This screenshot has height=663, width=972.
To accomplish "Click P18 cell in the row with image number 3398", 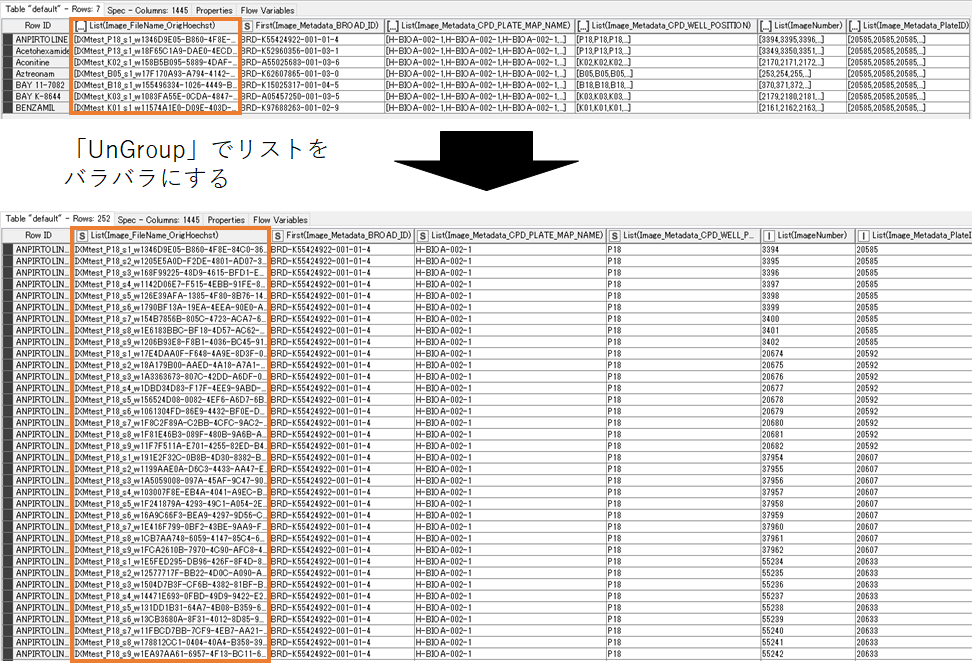I will tap(683, 296).
